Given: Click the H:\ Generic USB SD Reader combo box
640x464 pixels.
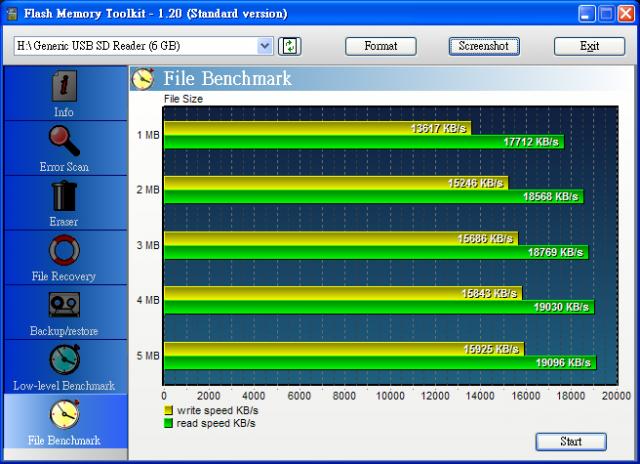Looking at the screenshot, I should 144,46.
